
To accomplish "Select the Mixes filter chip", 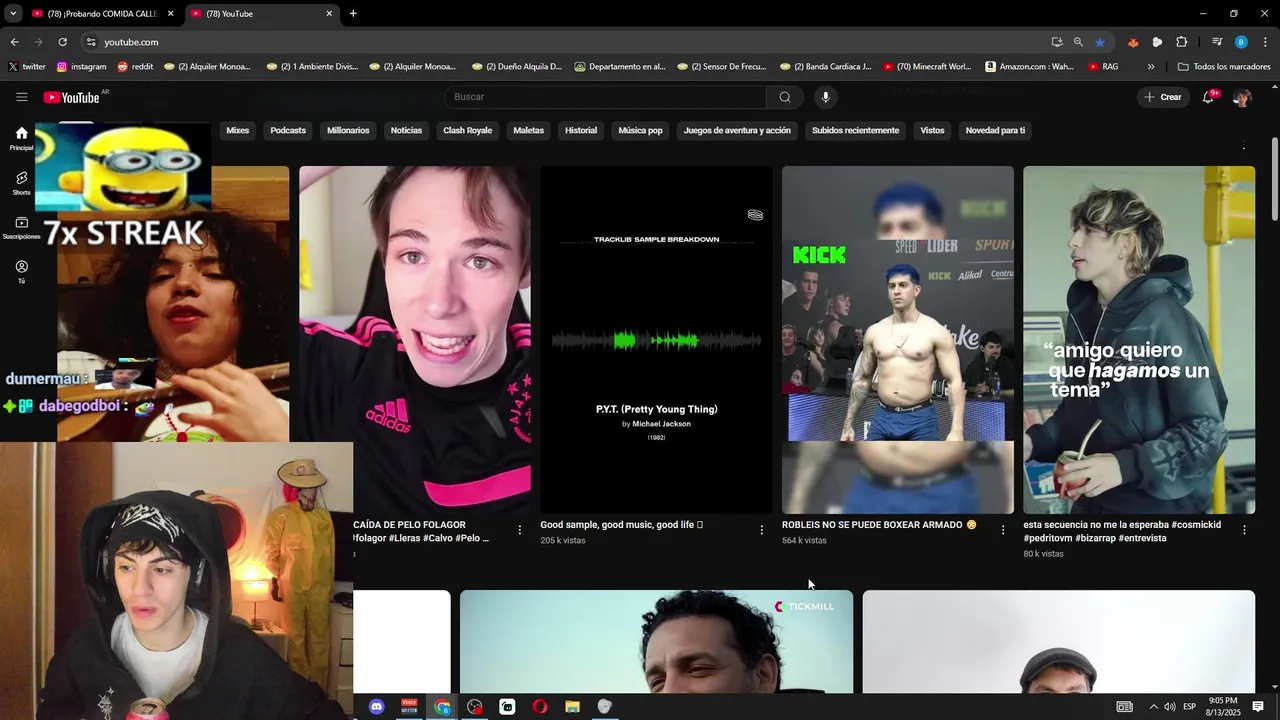I will [x=237, y=130].
